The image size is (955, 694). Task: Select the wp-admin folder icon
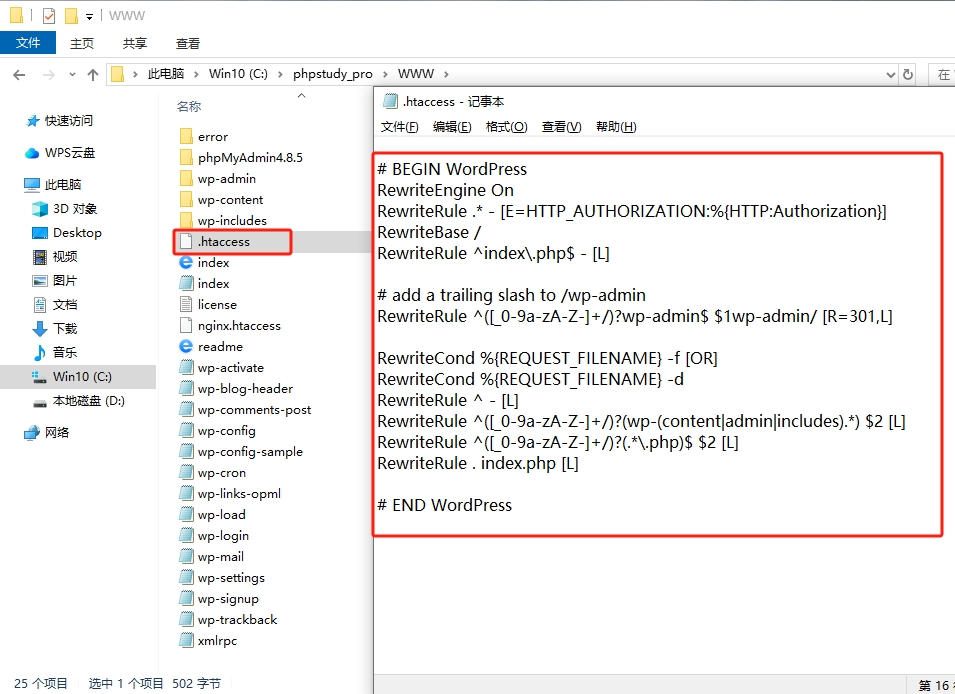(186, 179)
